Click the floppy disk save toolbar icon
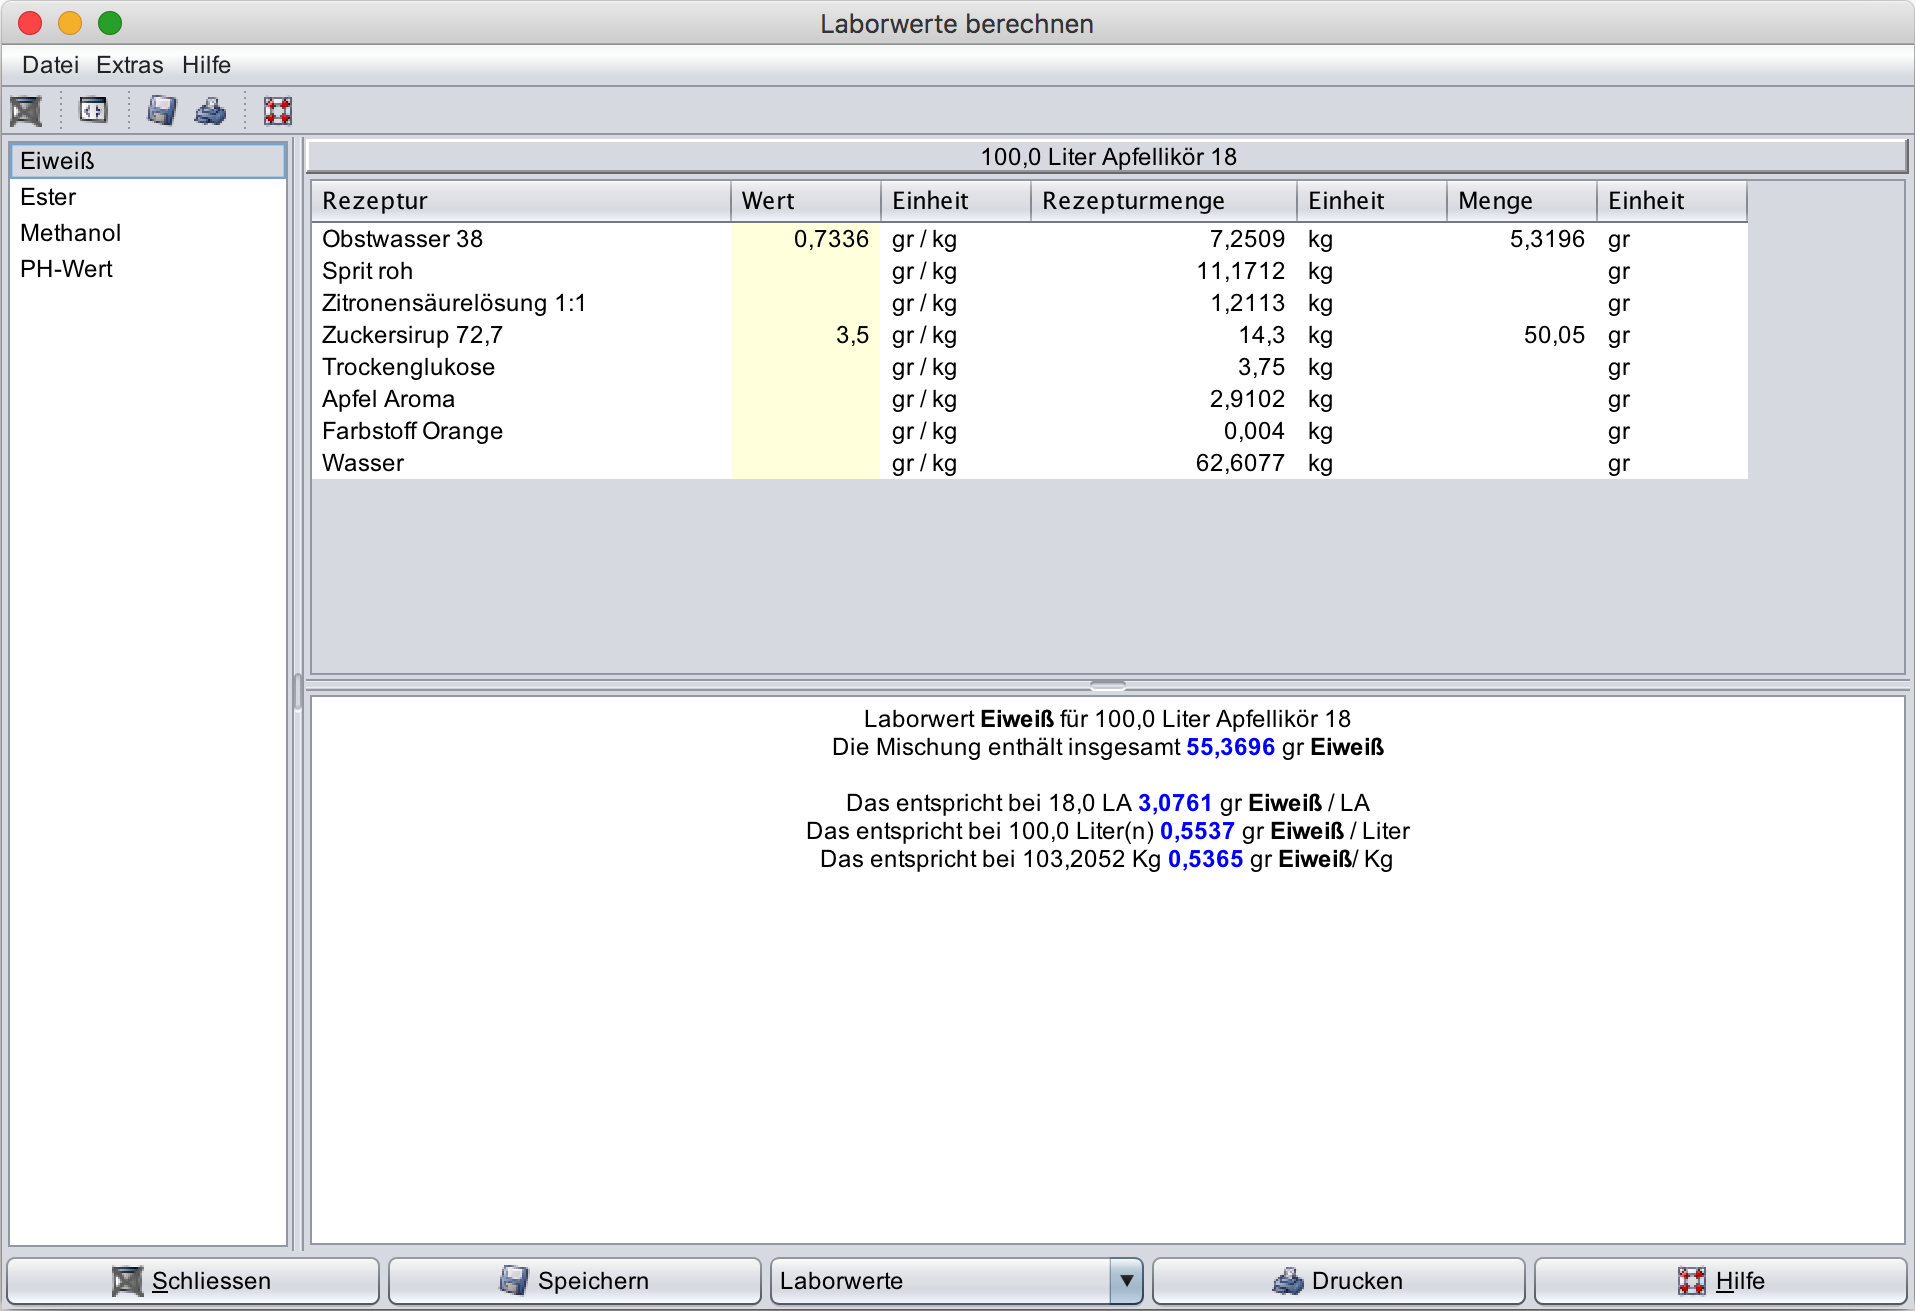 coord(161,110)
